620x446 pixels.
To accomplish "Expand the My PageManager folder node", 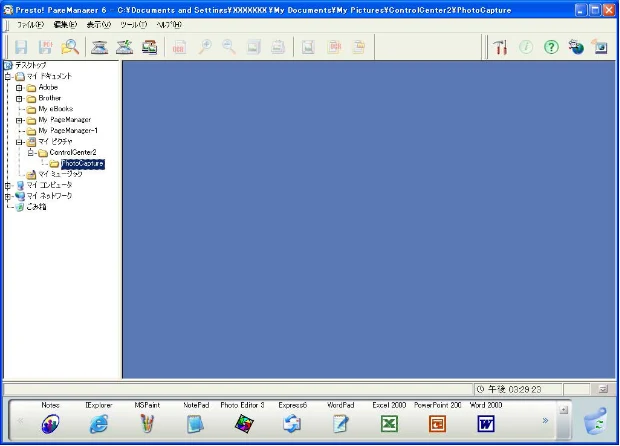I will coord(19,120).
